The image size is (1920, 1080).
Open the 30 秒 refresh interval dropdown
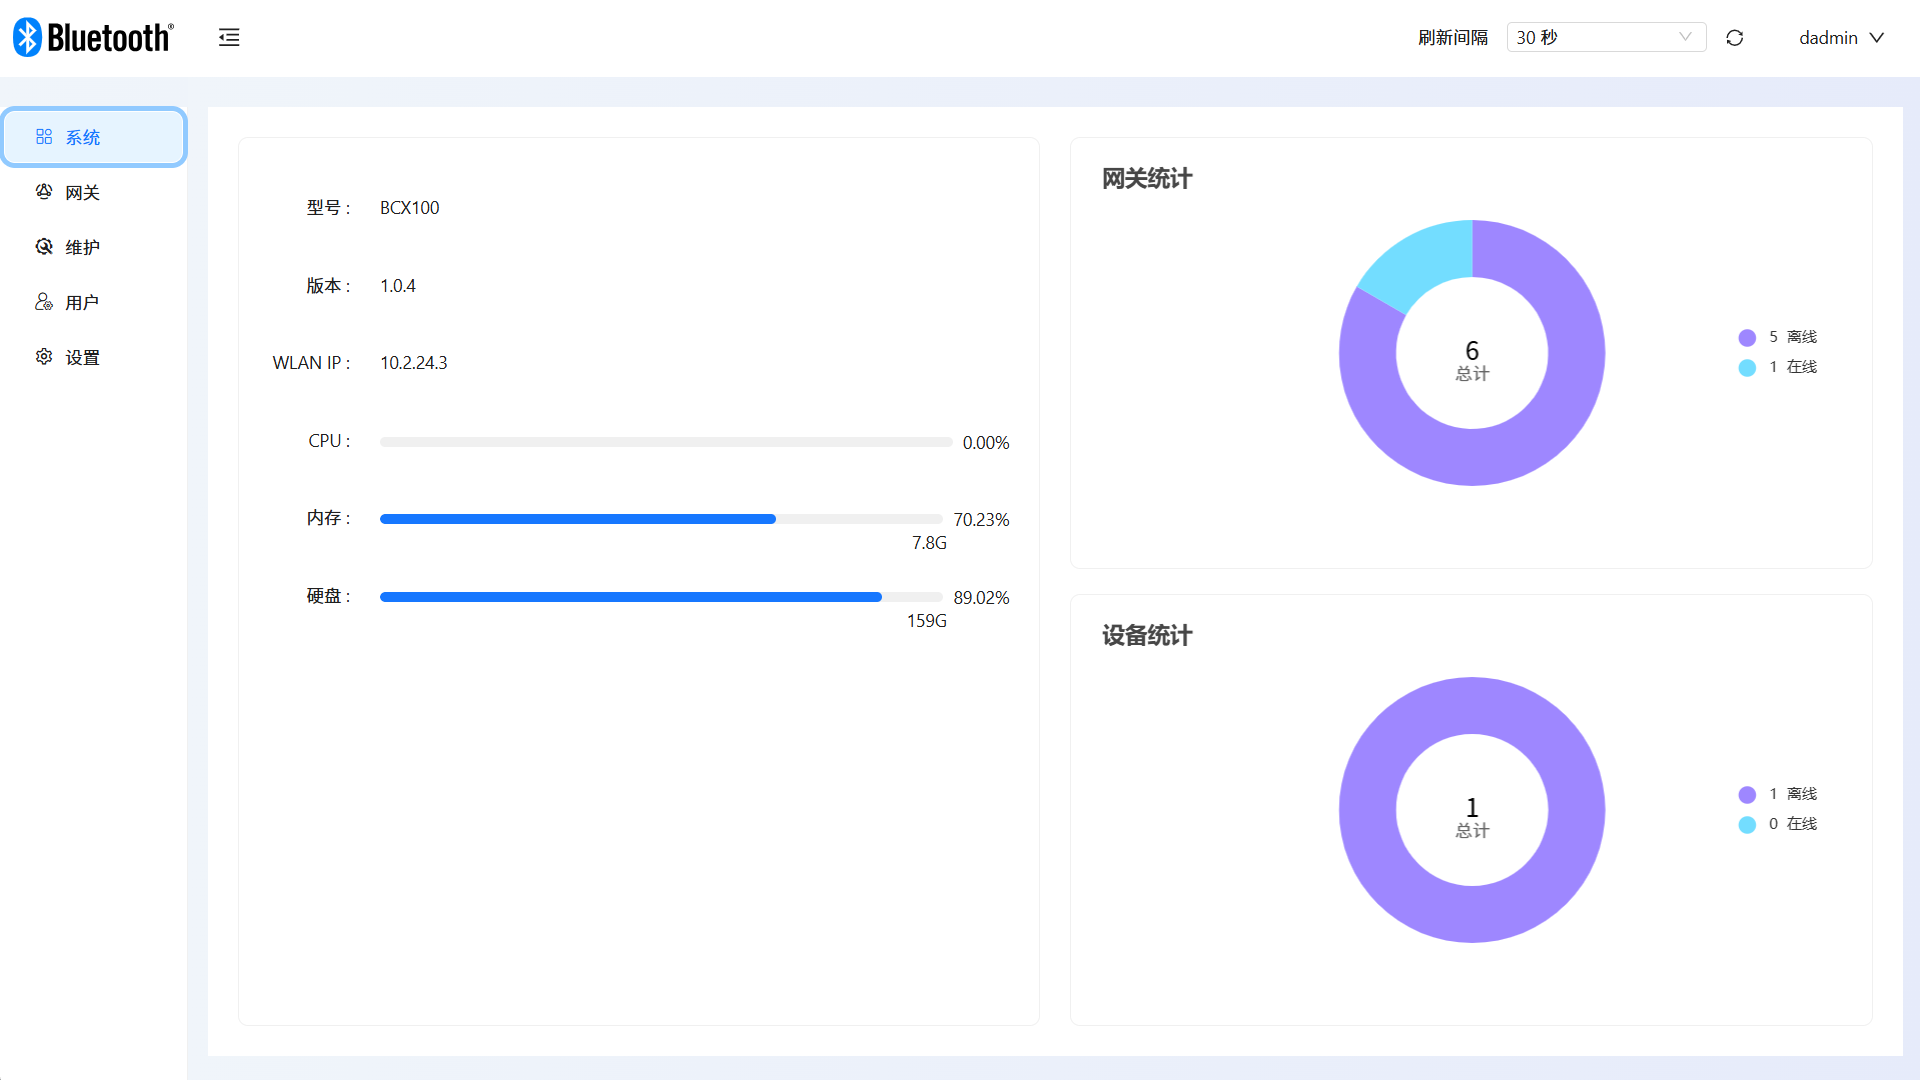point(1606,37)
